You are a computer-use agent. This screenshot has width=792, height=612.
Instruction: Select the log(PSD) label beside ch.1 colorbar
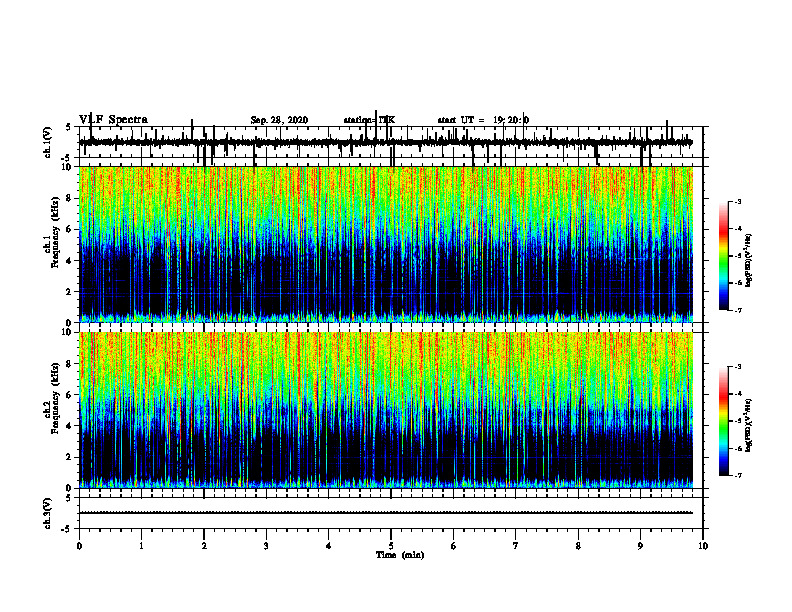click(x=748, y=261)
